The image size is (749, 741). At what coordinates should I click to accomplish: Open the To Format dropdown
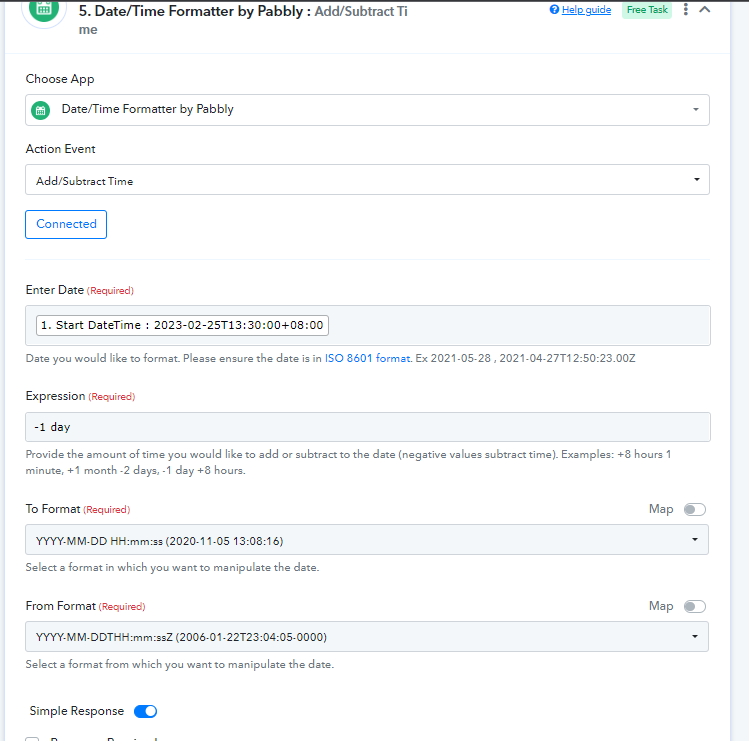click(366, 540)
